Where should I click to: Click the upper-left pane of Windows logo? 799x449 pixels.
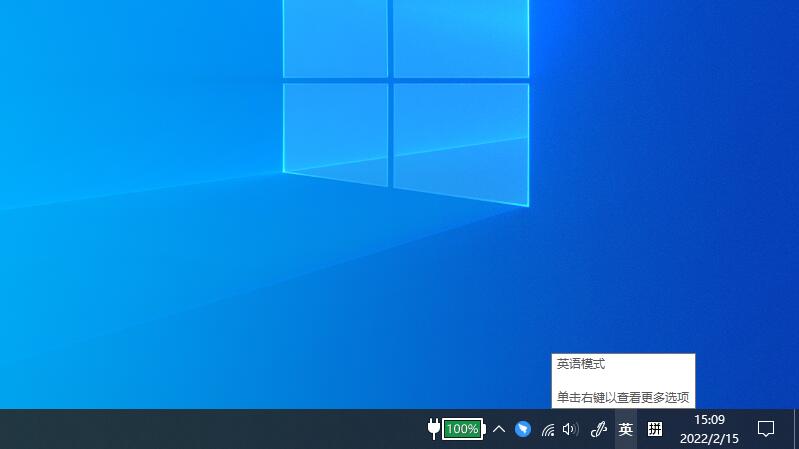(335, 38)
